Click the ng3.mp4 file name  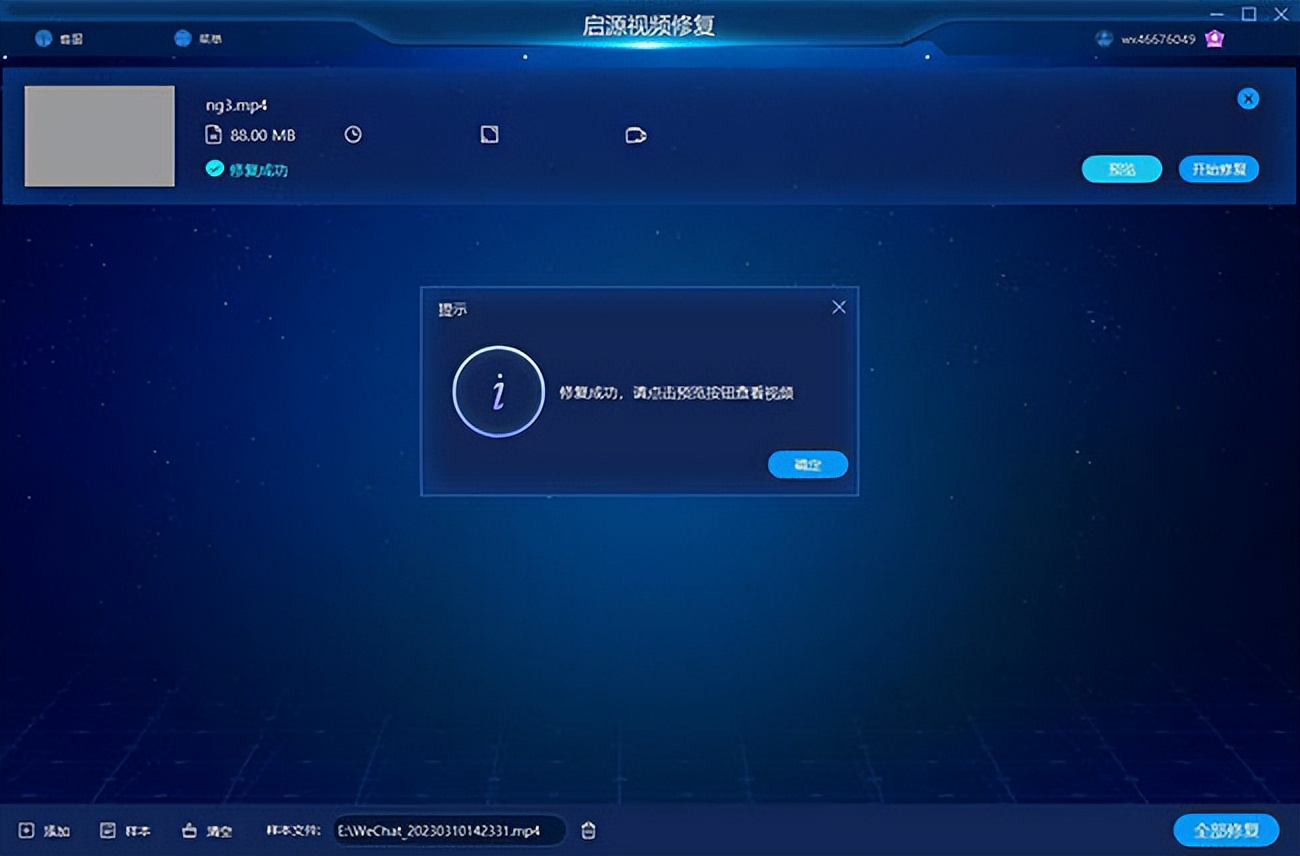[x=235, y=105]
